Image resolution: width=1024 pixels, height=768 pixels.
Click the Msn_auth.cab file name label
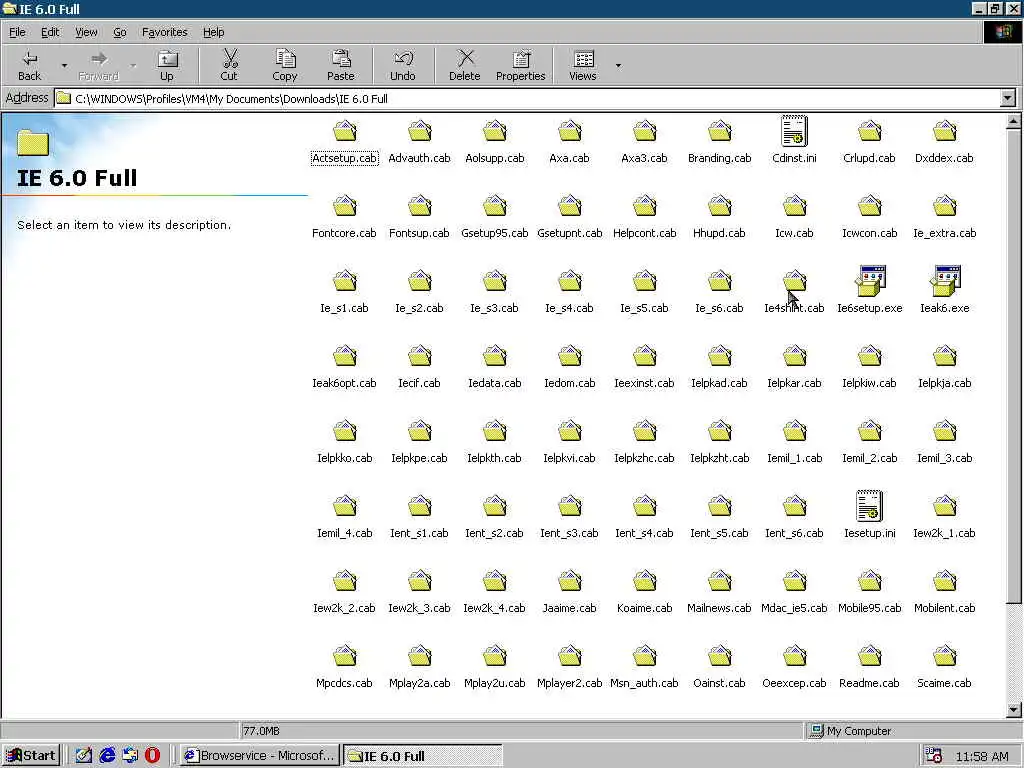[x=645, y=683]
